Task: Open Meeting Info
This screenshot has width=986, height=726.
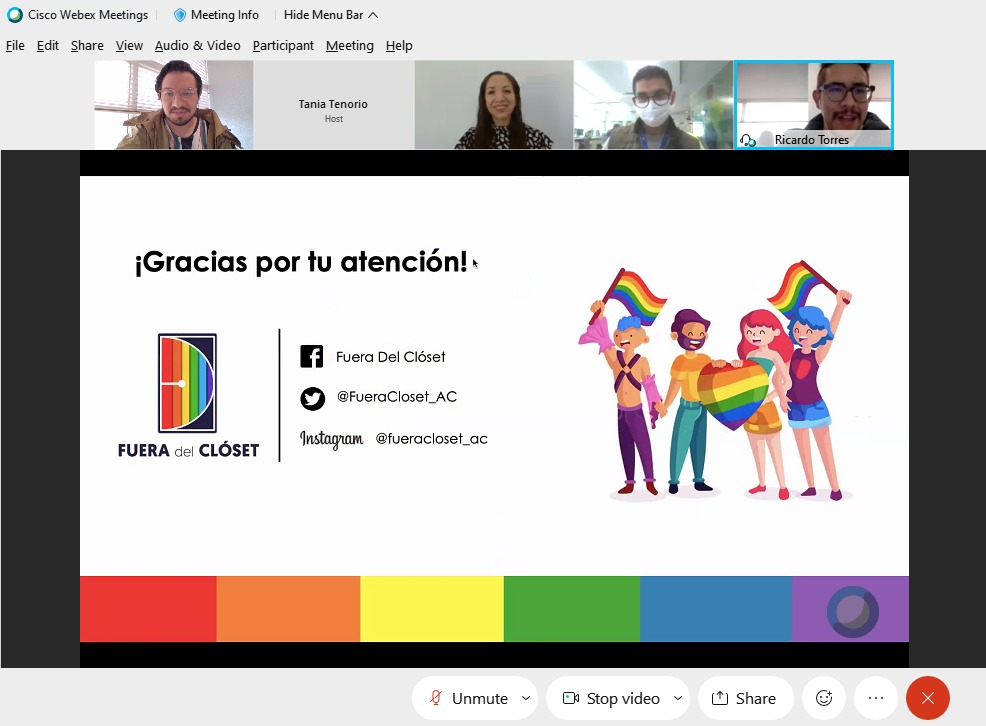Action: click(216, 14)
